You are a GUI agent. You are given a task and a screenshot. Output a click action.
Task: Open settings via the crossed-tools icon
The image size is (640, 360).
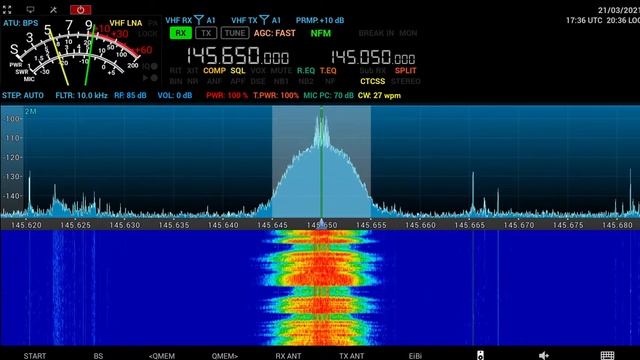[x=53, y=9]
